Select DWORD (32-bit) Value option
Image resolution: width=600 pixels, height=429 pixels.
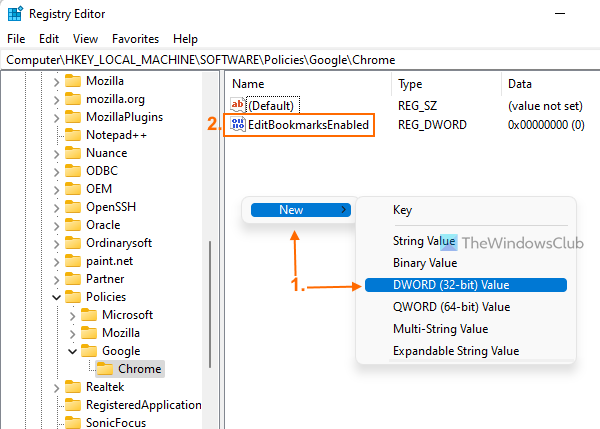(x=466, y=285)
